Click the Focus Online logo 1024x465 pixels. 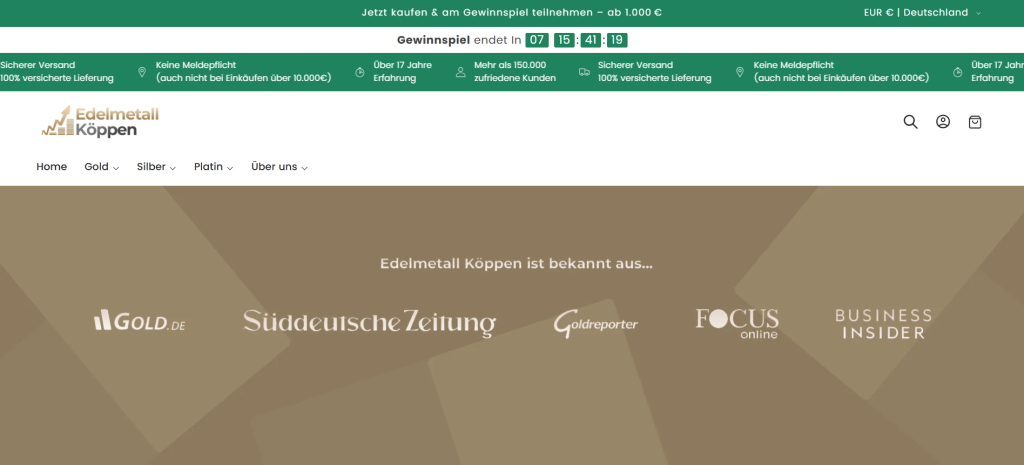click(x=737, y=322)
